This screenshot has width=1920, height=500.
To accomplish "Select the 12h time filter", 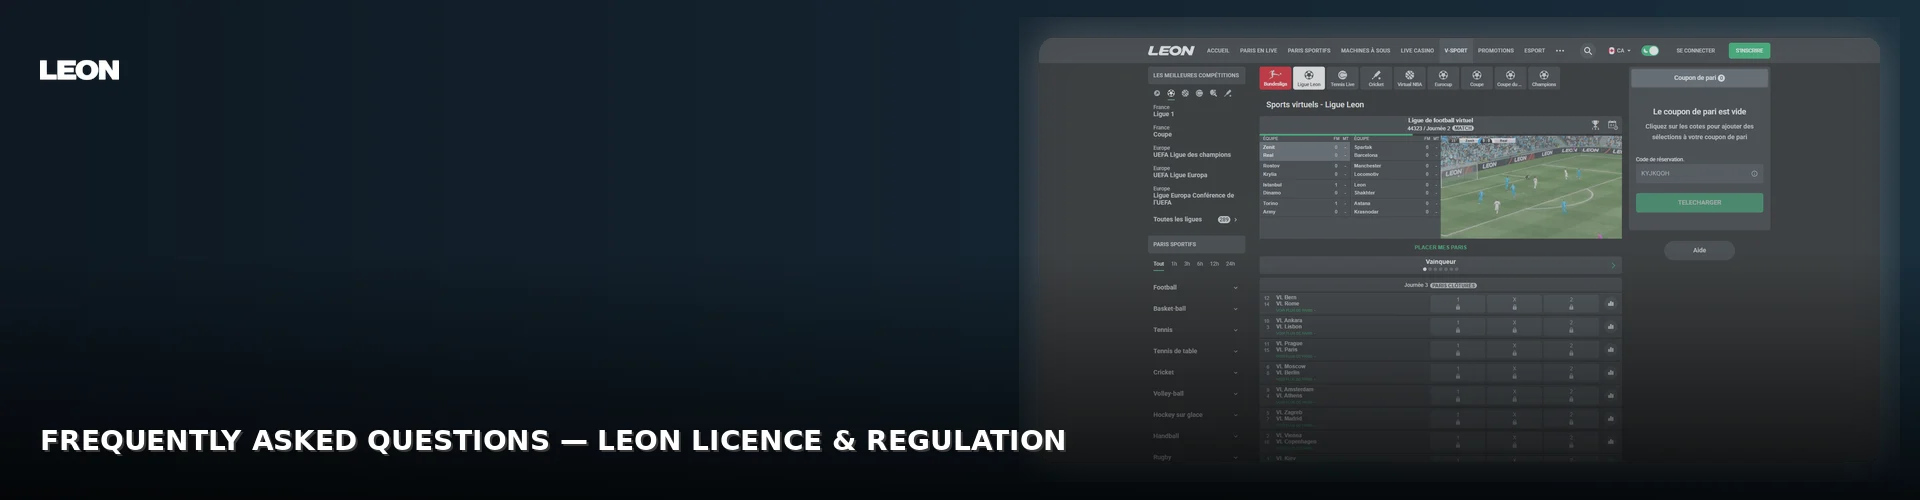I will tap(1214, 264).
